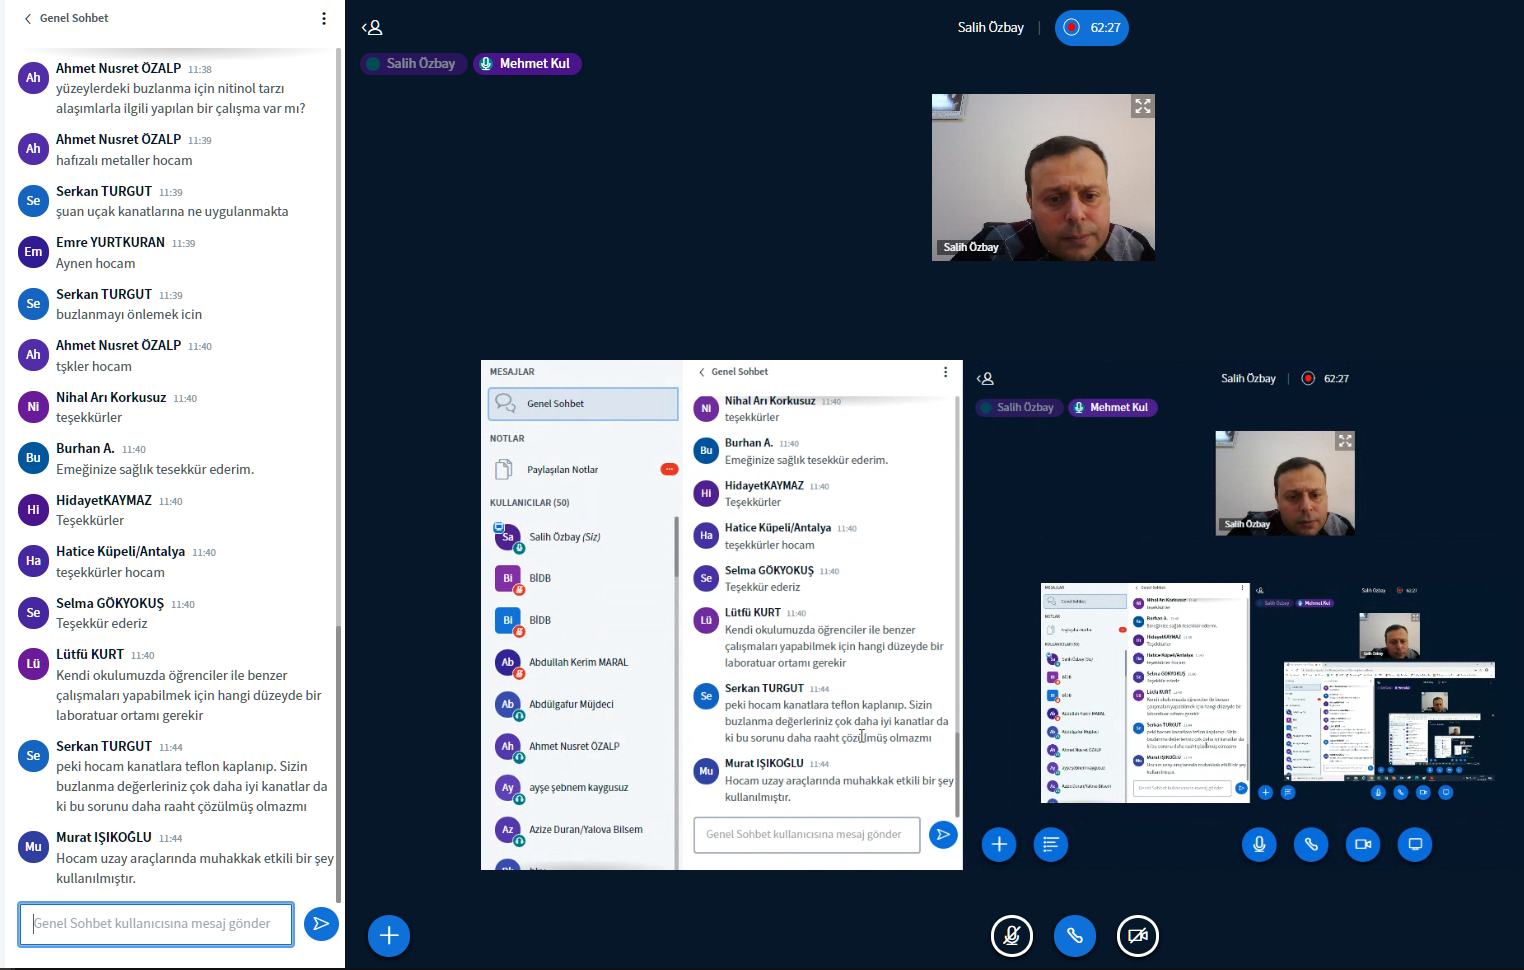This screenshot has height=970, width=1524.
Task: Make Salih Özbay webcam fullscreen
Action: [1142, 106]
